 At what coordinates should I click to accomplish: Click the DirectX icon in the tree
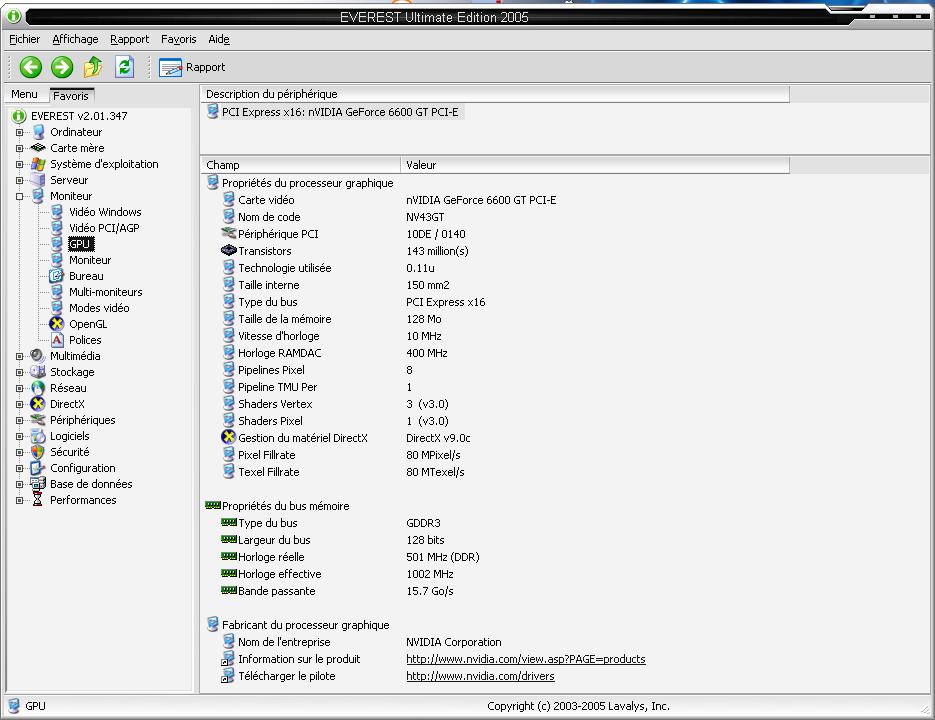pos(38,404)
